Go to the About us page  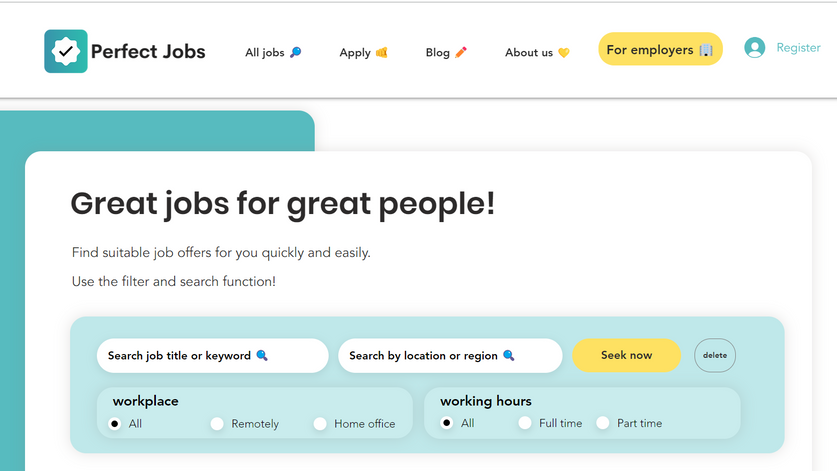(529, 53)
